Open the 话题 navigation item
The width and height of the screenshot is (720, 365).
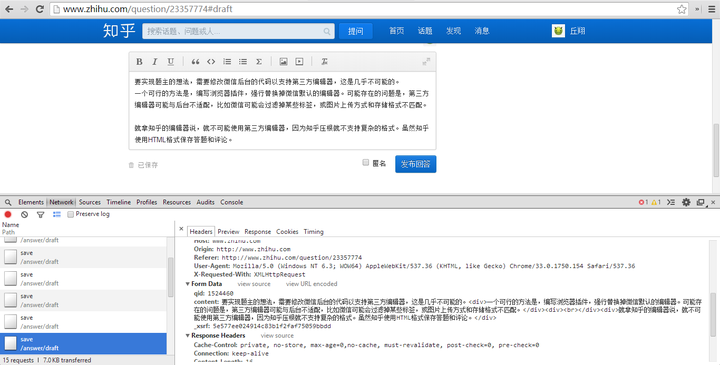[425, 31]
